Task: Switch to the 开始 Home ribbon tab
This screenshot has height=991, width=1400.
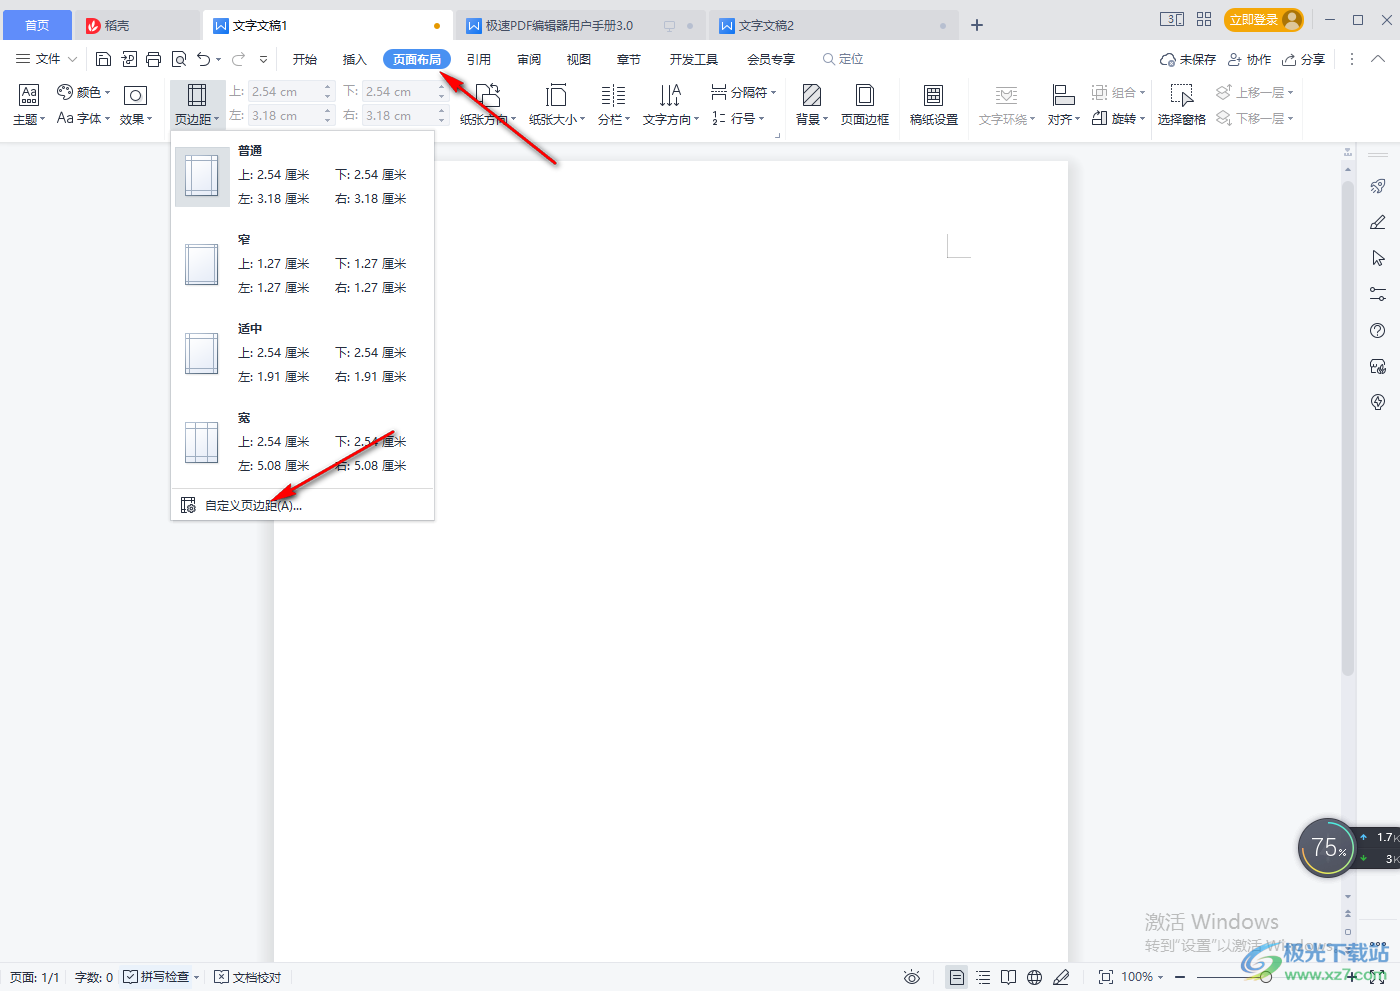Action: (x=305, y=59)
